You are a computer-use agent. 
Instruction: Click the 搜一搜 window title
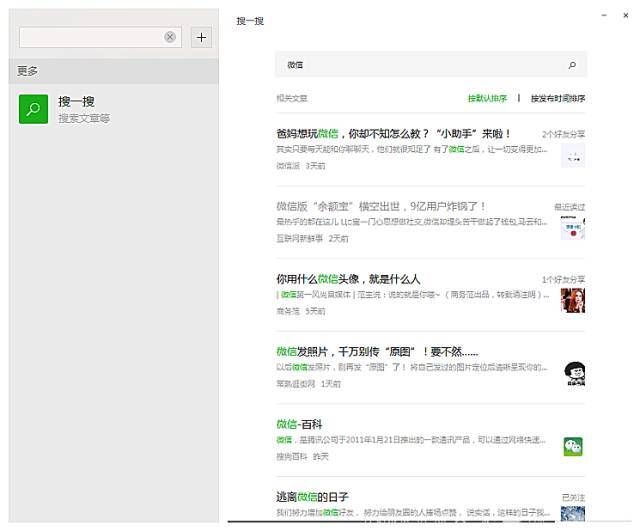[x=250, y=21]
